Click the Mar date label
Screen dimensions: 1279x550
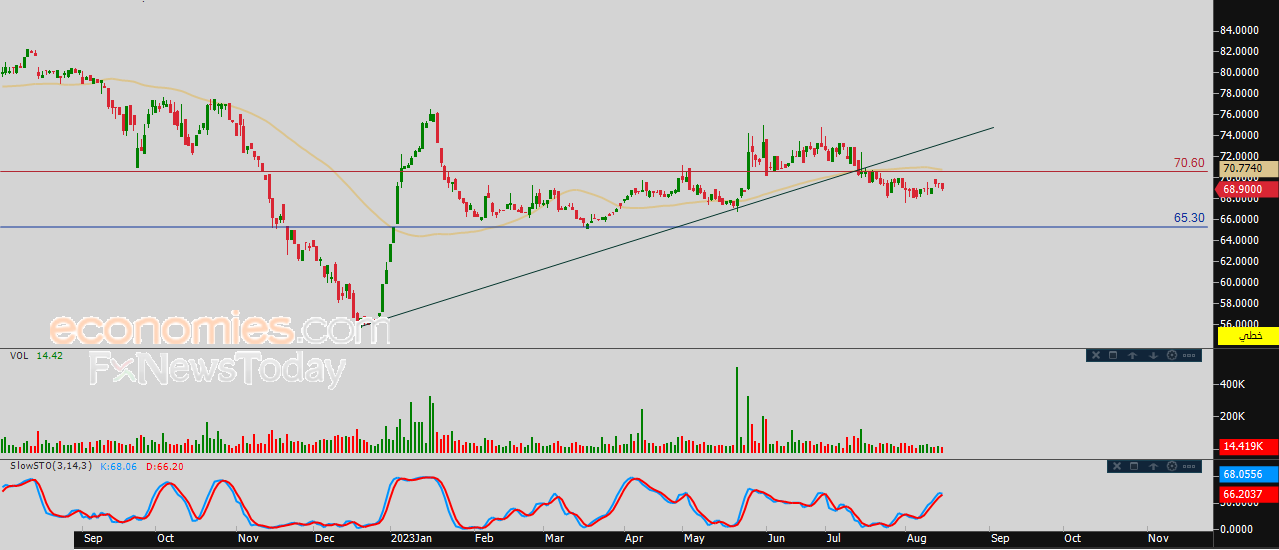pos(555,538)
